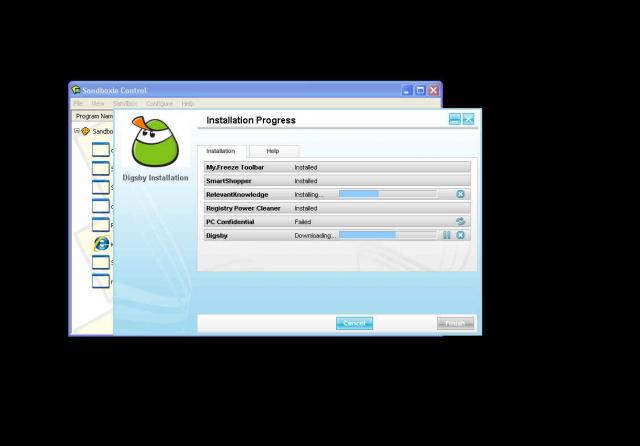Click the Finish button
Viewport: 640px width, 446px height.
tap(456, 323)
